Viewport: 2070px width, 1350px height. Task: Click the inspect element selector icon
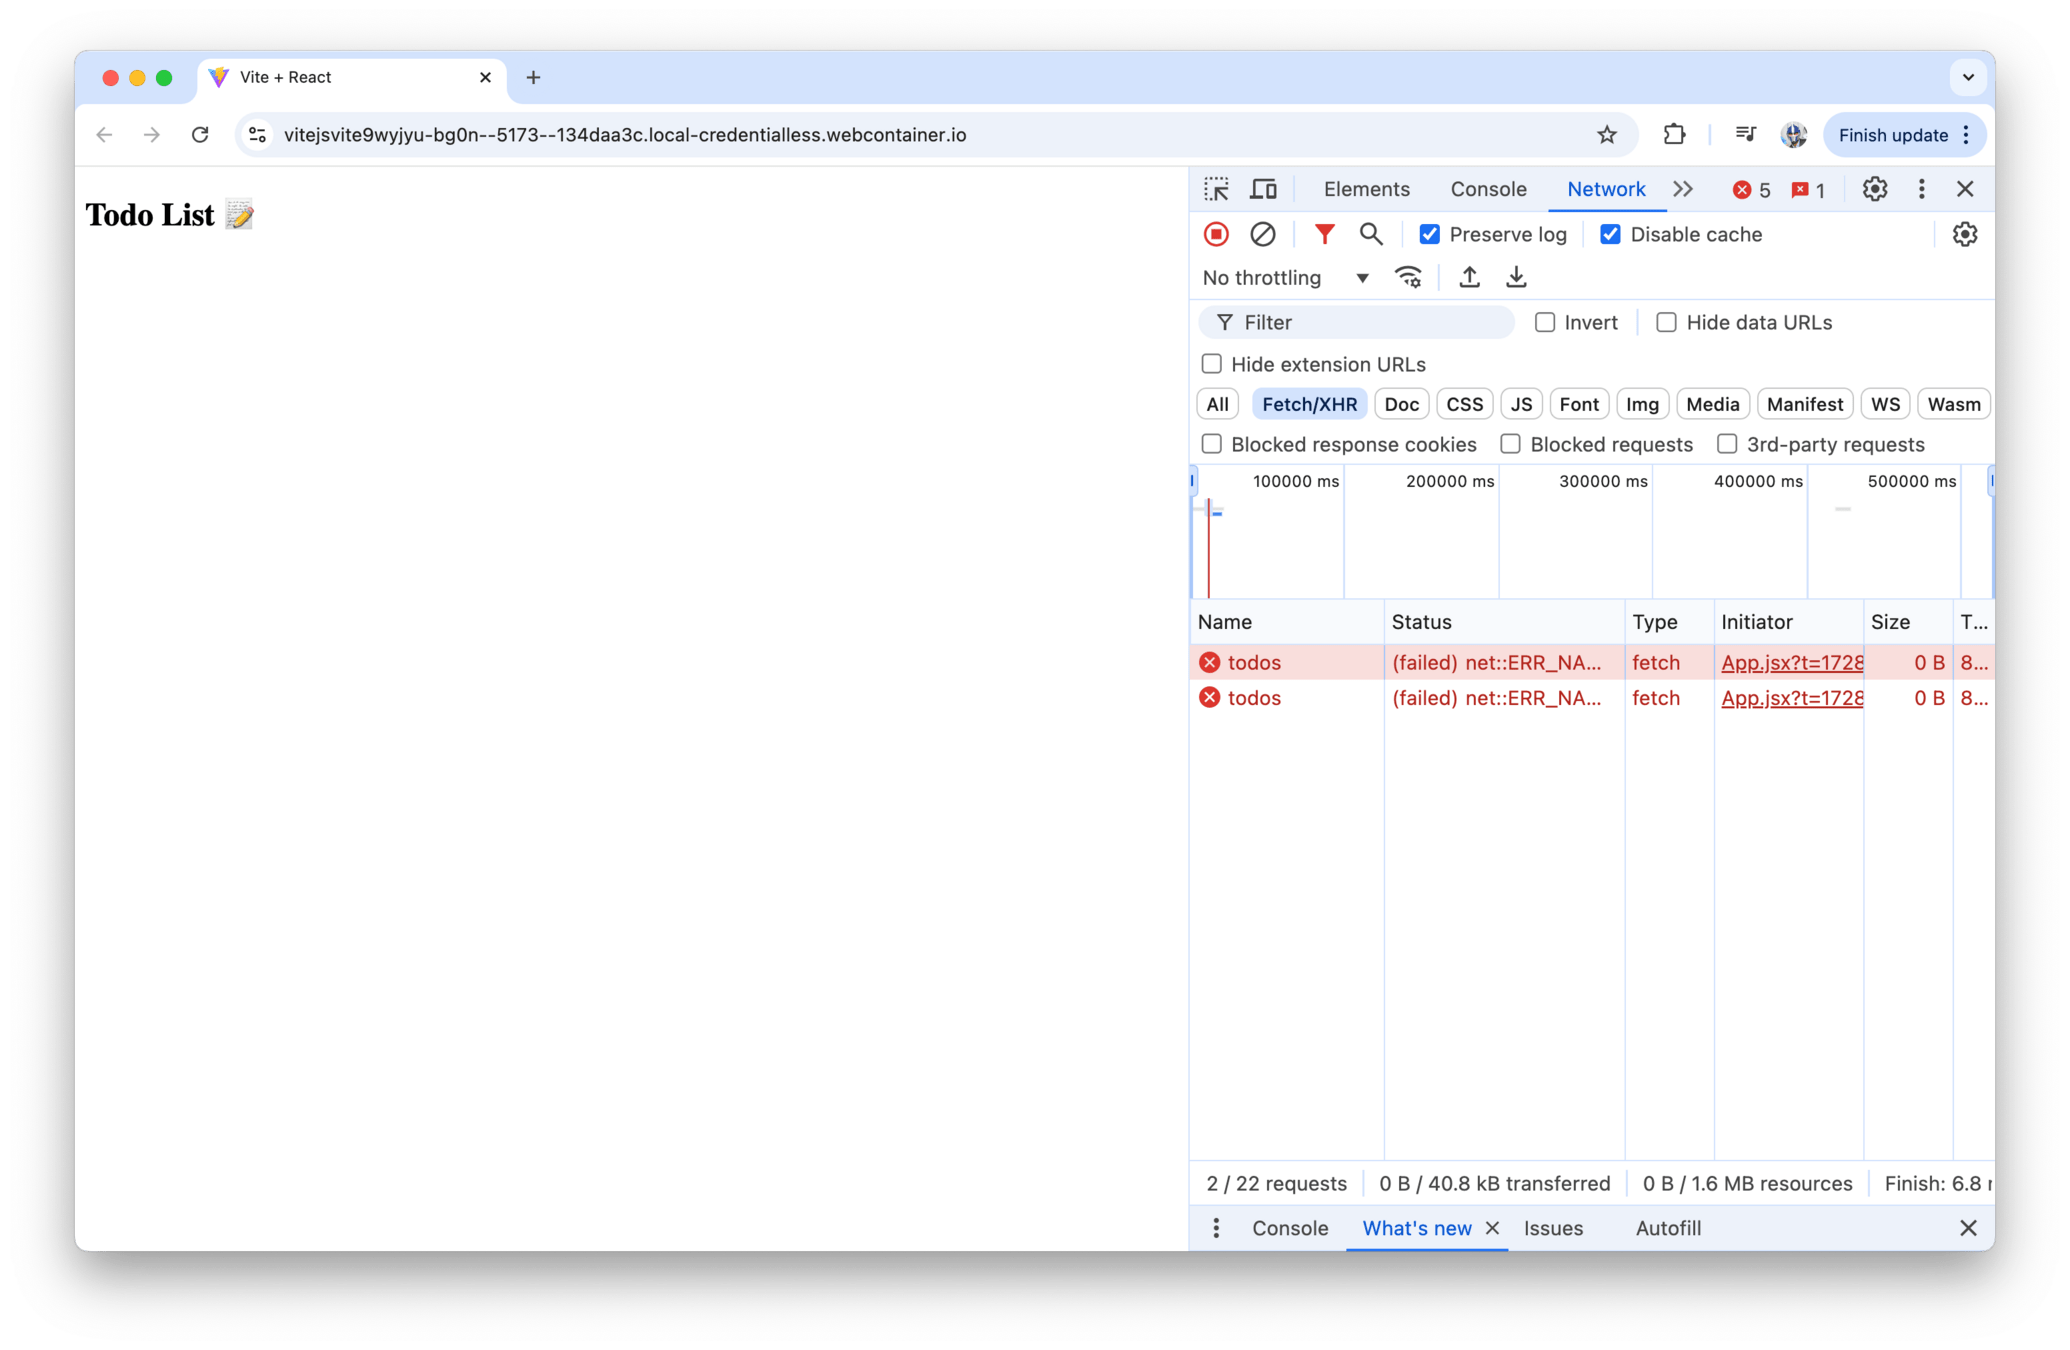pos(1216,189)
